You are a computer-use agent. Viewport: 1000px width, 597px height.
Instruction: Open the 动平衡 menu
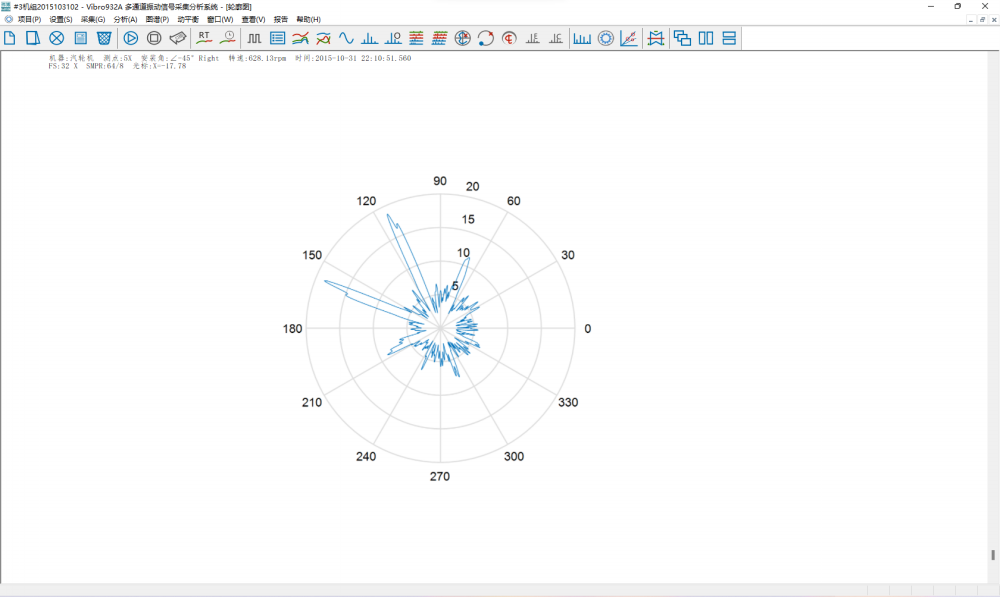(188, 20)
